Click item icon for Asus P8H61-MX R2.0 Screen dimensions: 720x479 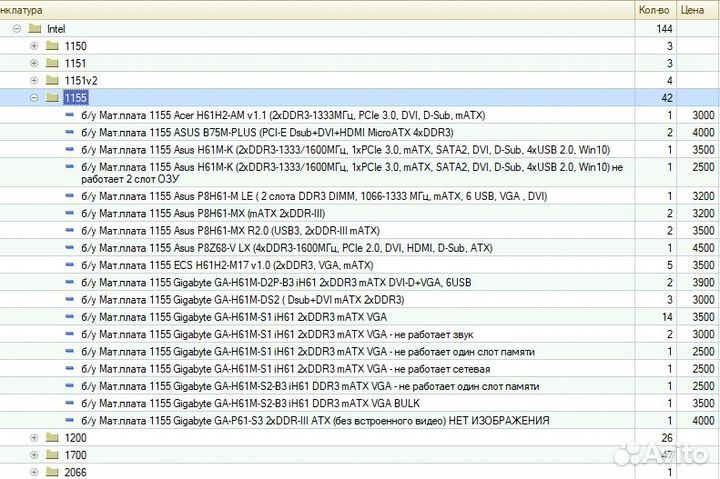coord(70,230)
